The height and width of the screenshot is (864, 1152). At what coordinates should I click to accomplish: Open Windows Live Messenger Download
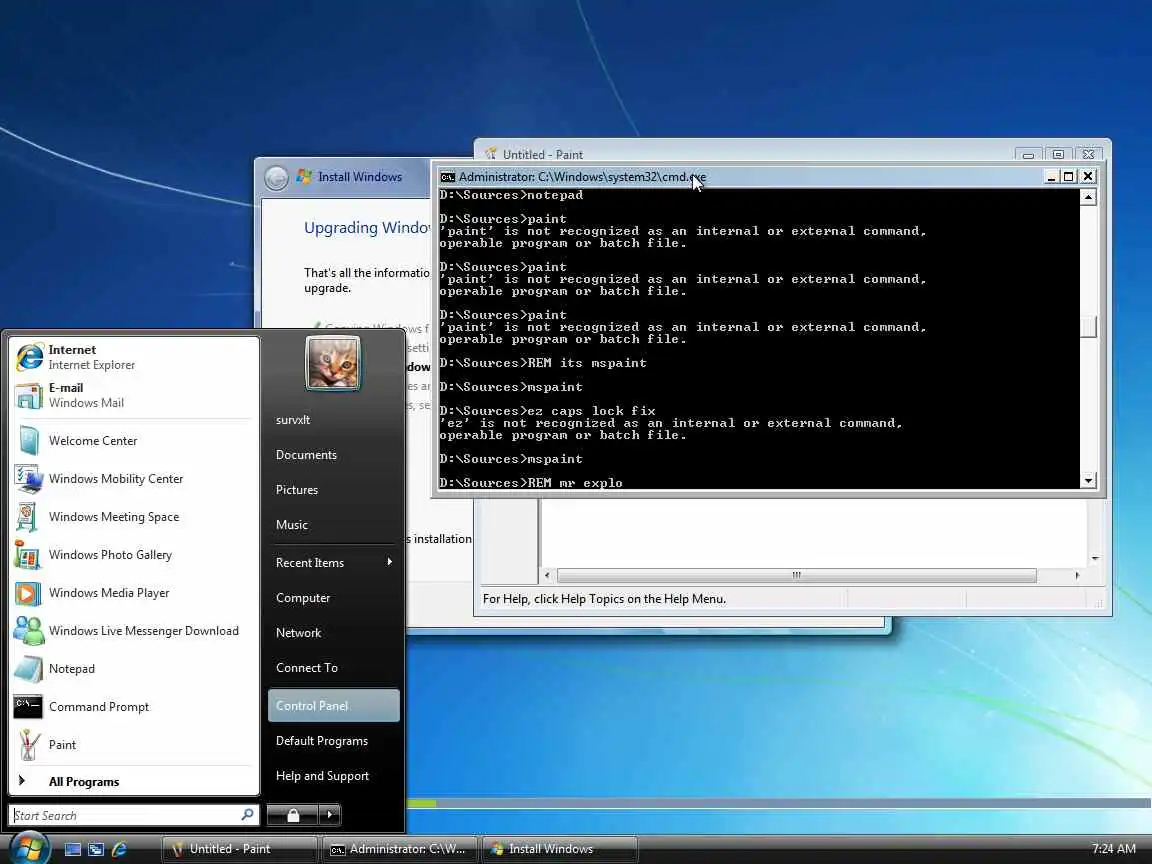pyautogui.click(x=134, y=631)
